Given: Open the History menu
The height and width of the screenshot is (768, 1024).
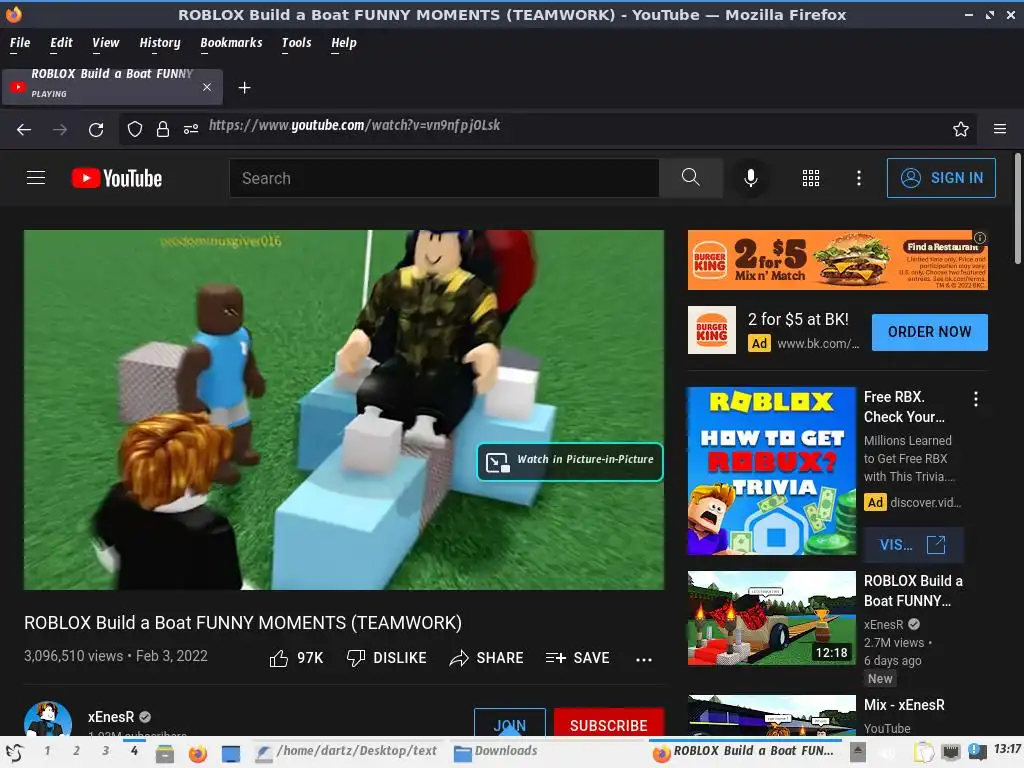Looking at the screenshot, I should pyautogui.click(x=159, y=43).
